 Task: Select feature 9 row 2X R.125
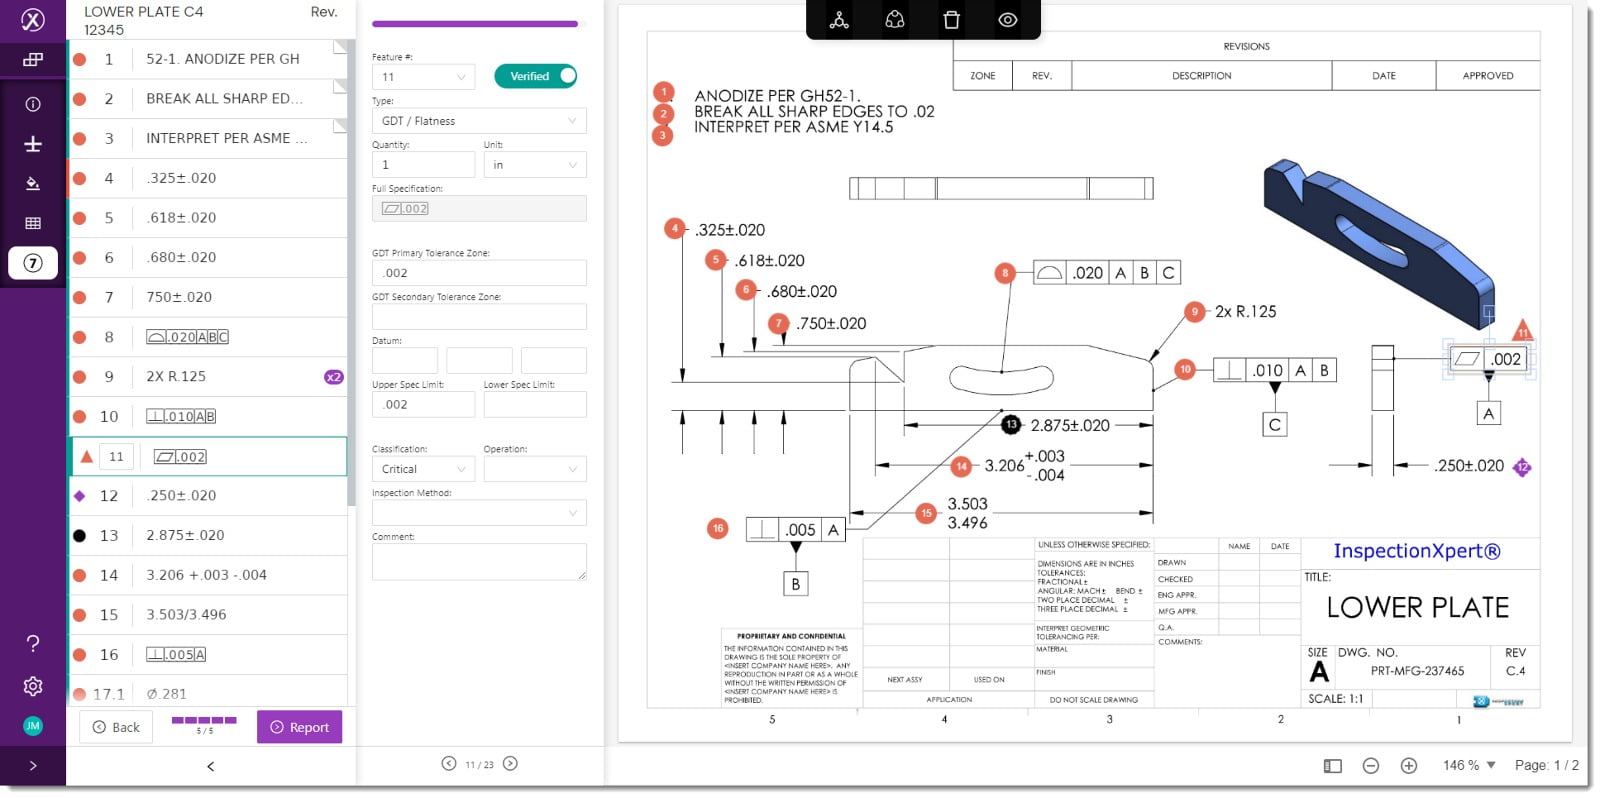pyautogui.click(x=207, y=377)
